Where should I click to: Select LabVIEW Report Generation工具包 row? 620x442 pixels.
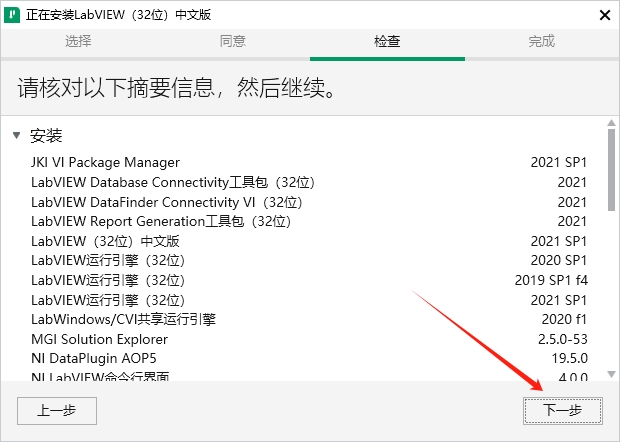309,221
